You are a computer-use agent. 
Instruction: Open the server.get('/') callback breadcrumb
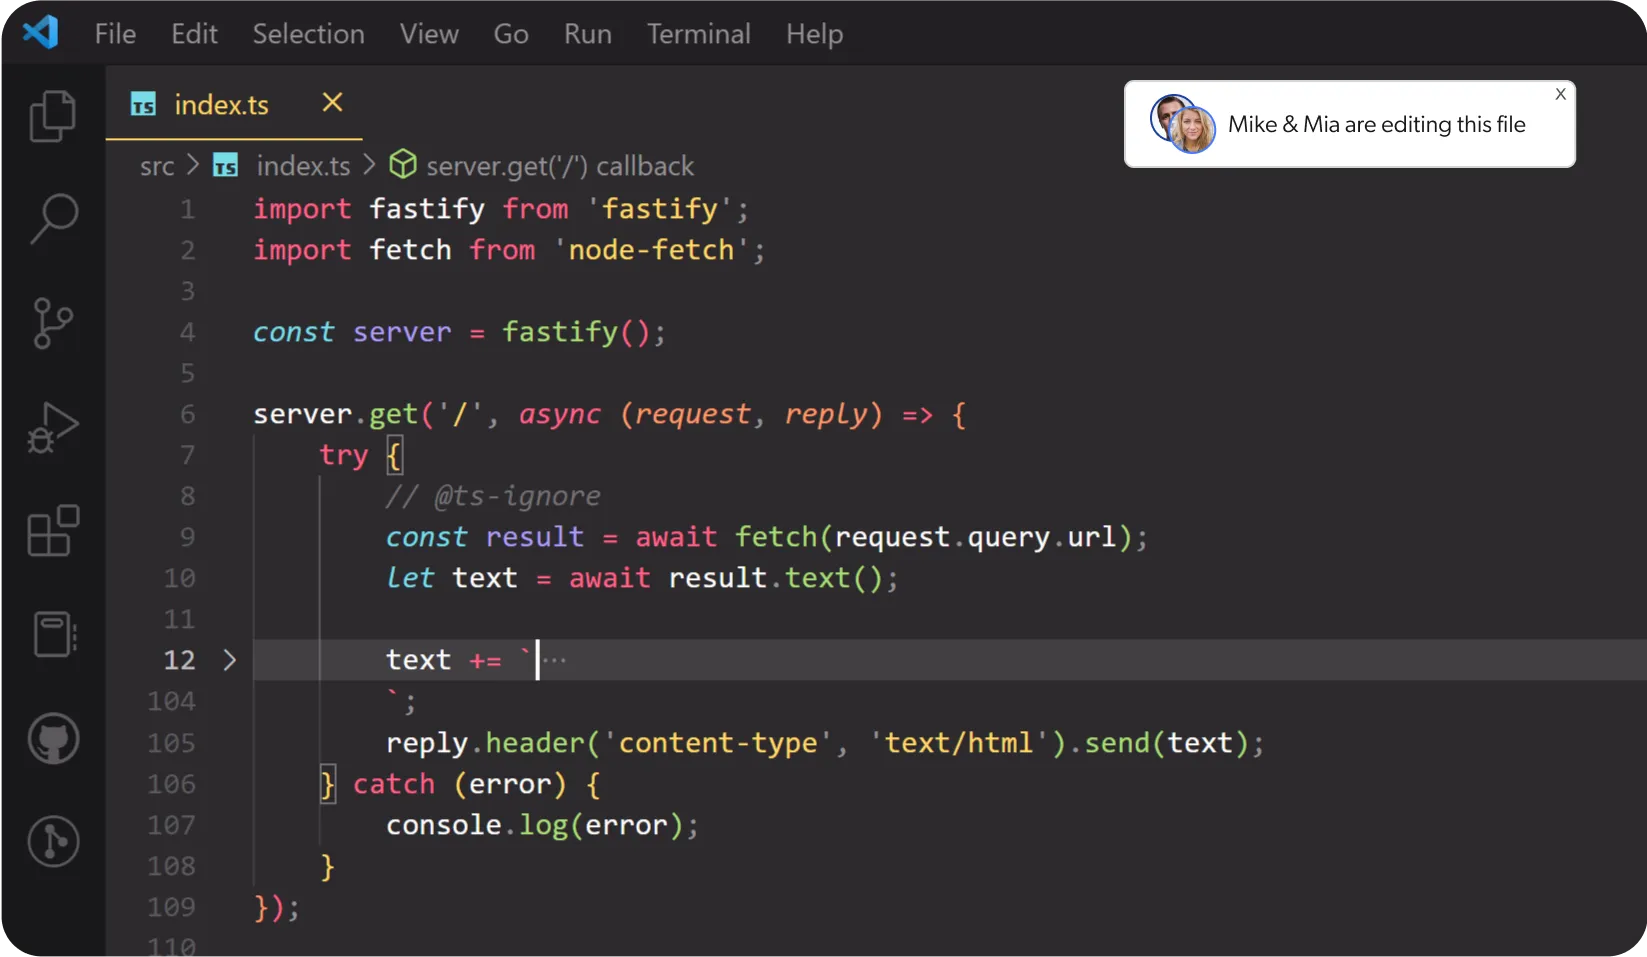pos(559,165)
